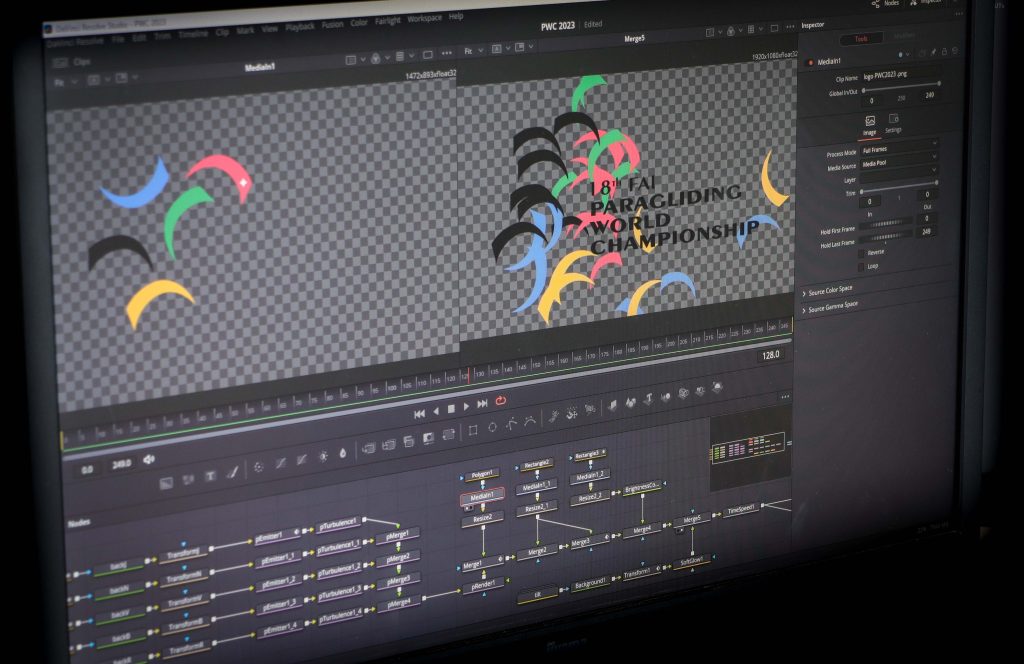This screenshot has width=1024, height=664.
Task: Add a Text+ tool from toolbar
Action: (210, 476)
